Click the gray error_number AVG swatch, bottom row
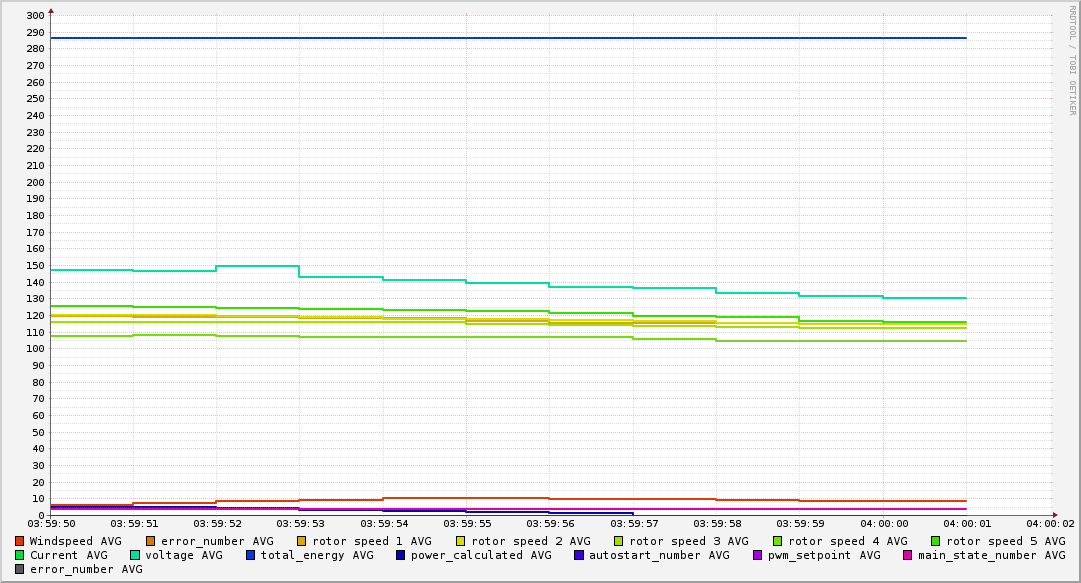1081x583 pixels. (20, 569)
